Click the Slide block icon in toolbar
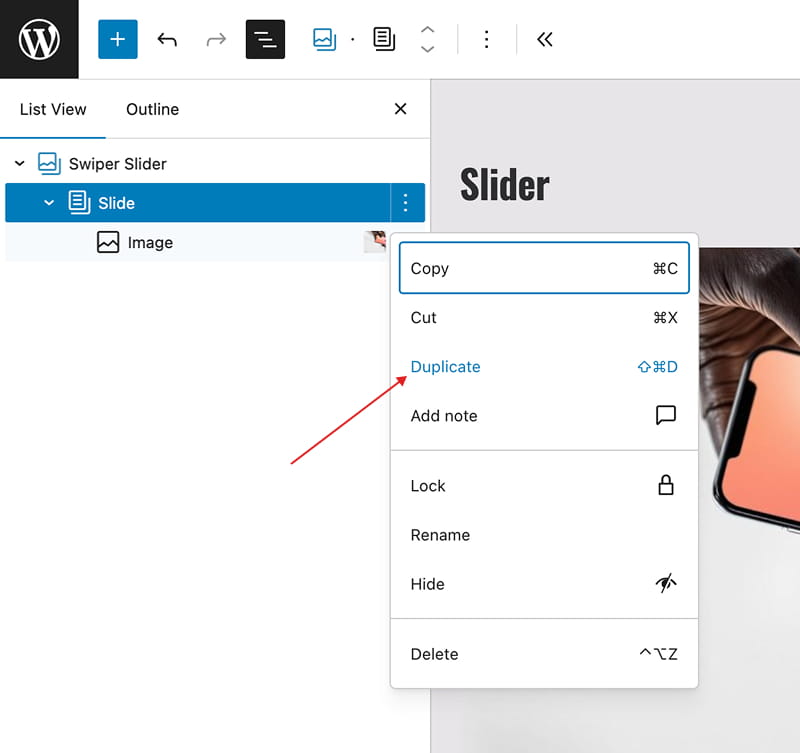 384,39
